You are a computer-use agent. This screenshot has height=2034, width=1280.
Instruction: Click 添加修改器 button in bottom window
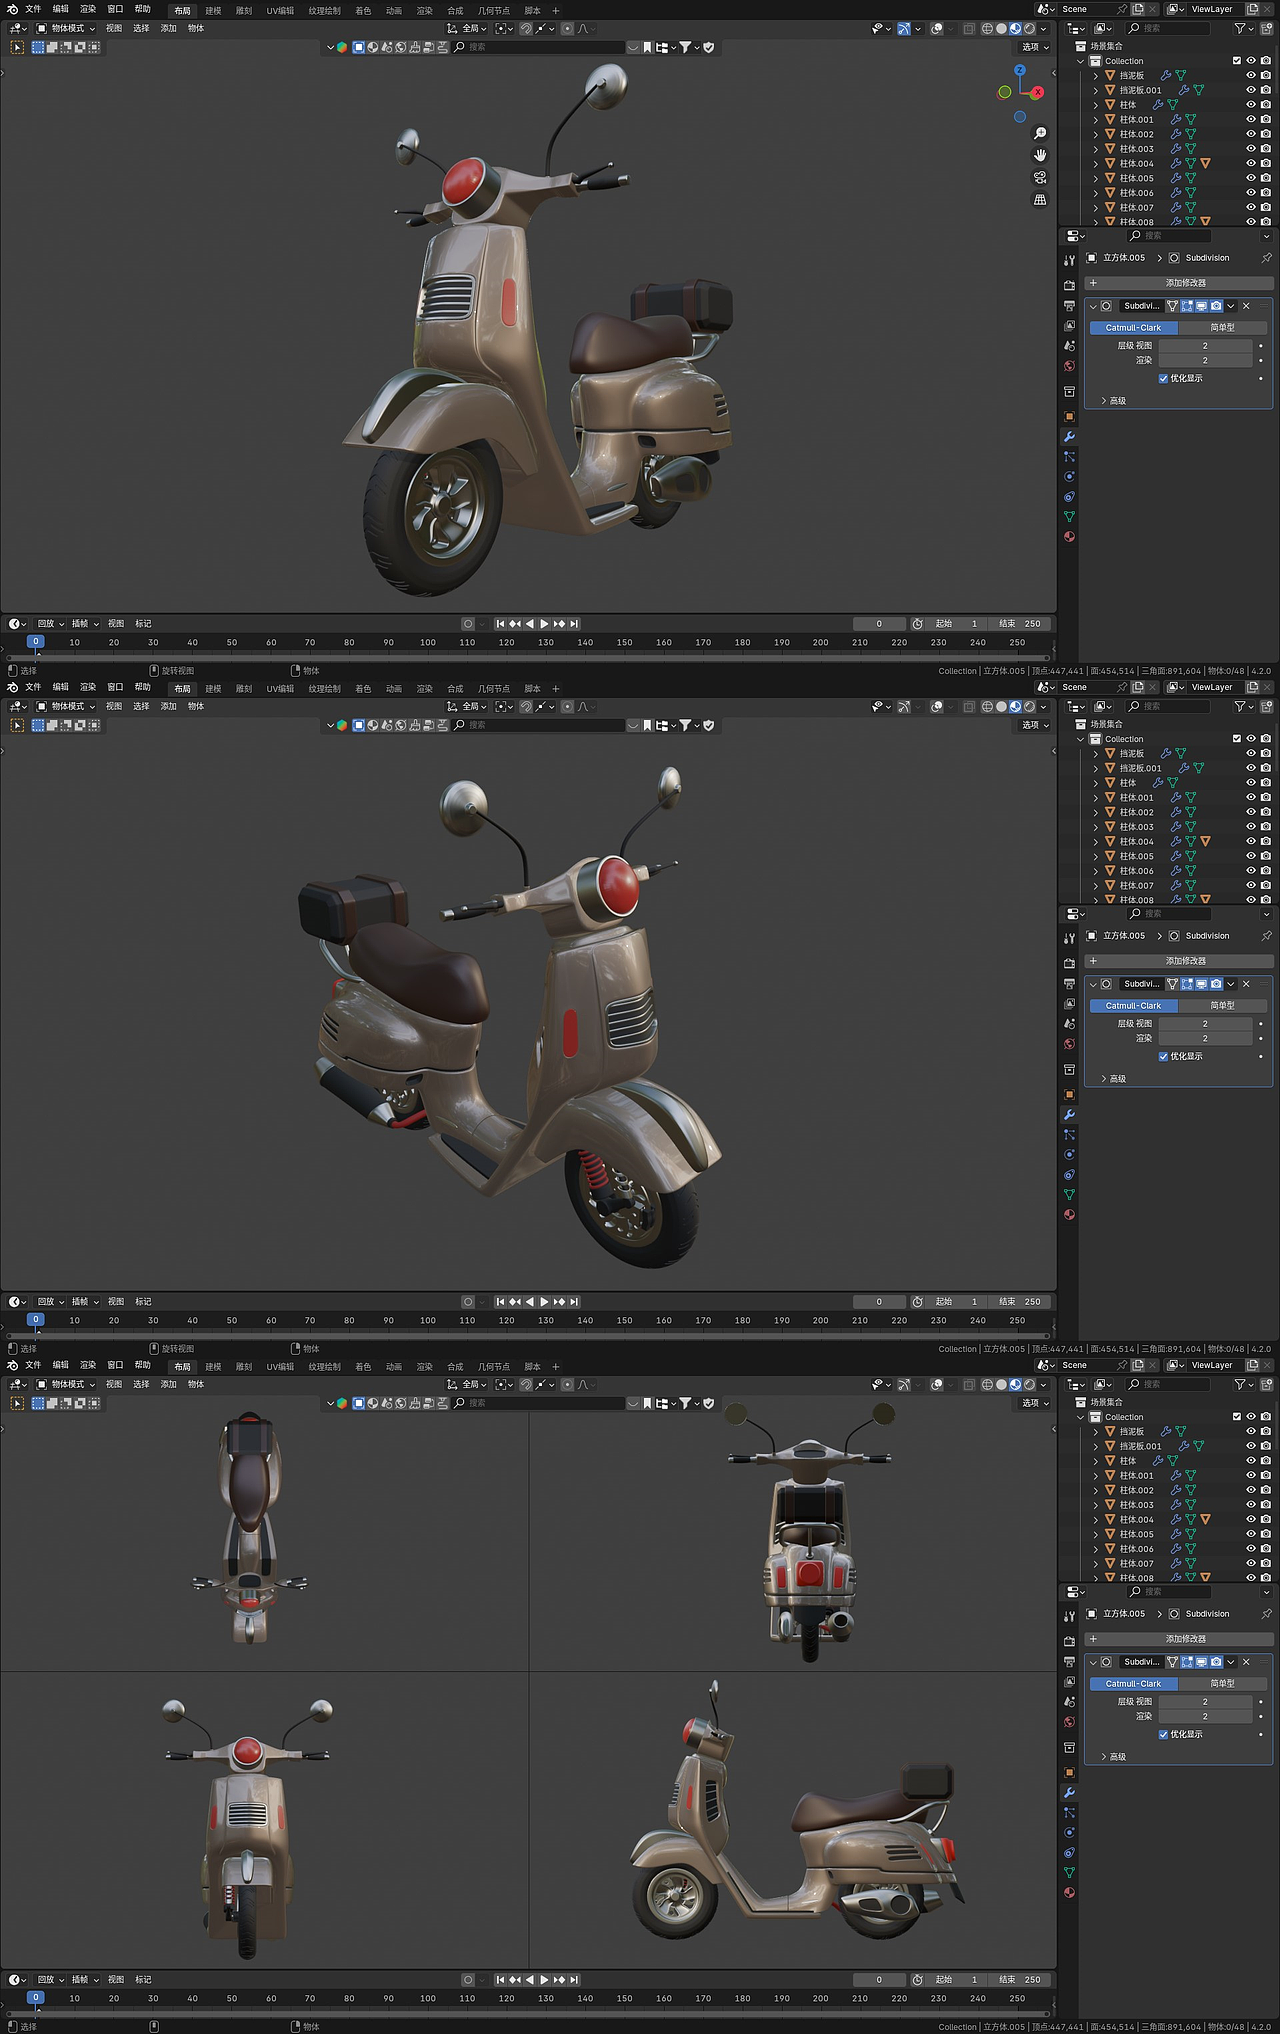(x=1179, y=1639)
